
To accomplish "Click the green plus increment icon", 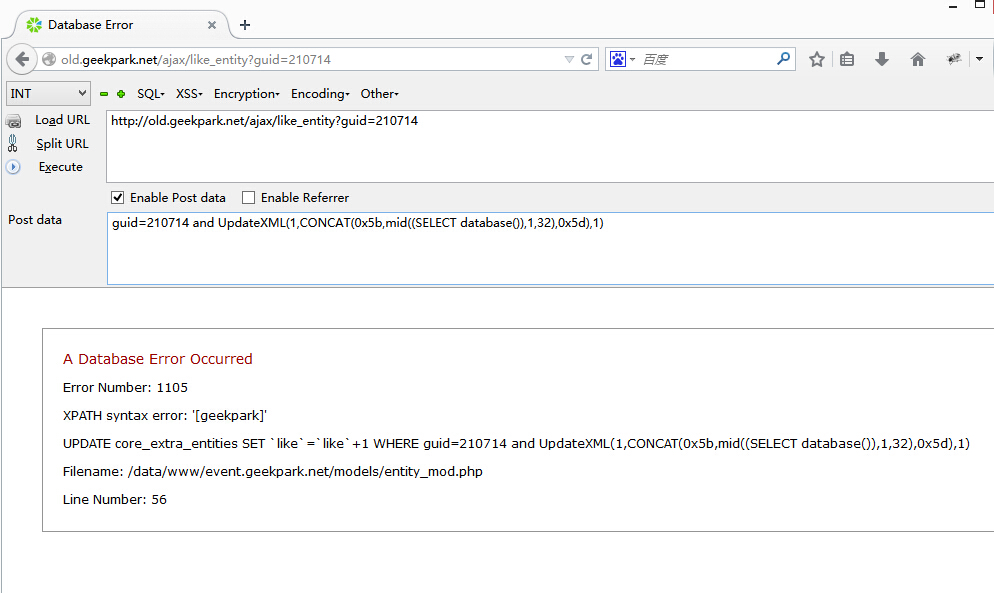I will click(x=121, y=94).
